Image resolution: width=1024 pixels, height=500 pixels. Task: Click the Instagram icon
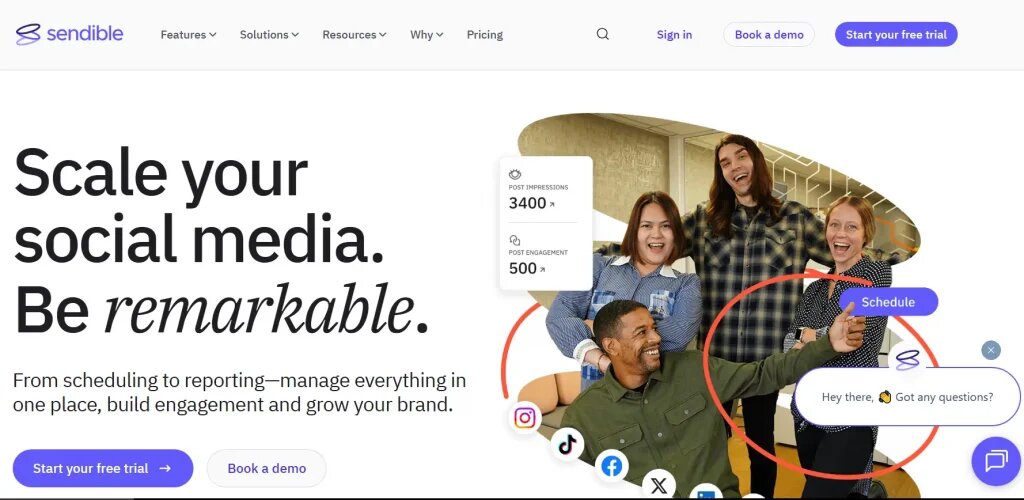[524, 418]
